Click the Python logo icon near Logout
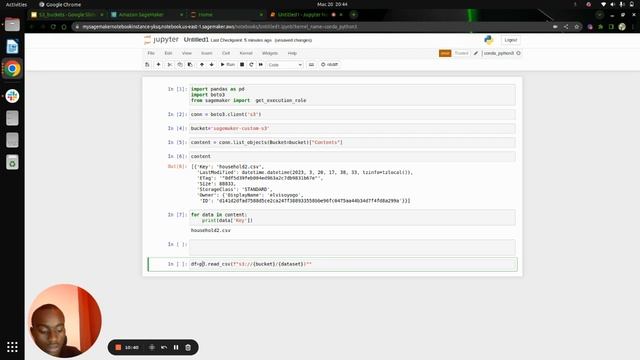640x360 pixels. coord(489,40)
